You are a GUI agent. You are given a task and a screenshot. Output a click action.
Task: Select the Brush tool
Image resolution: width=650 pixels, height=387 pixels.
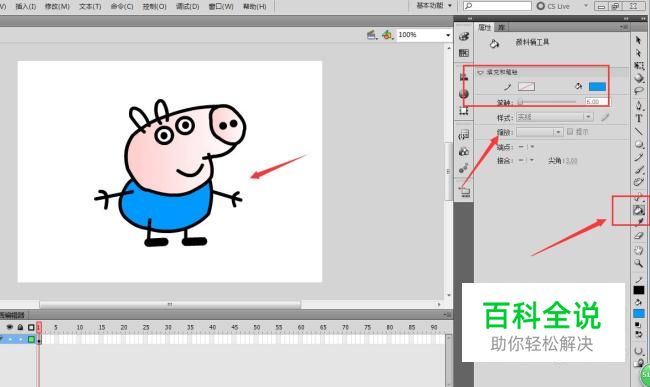(639, 169)
